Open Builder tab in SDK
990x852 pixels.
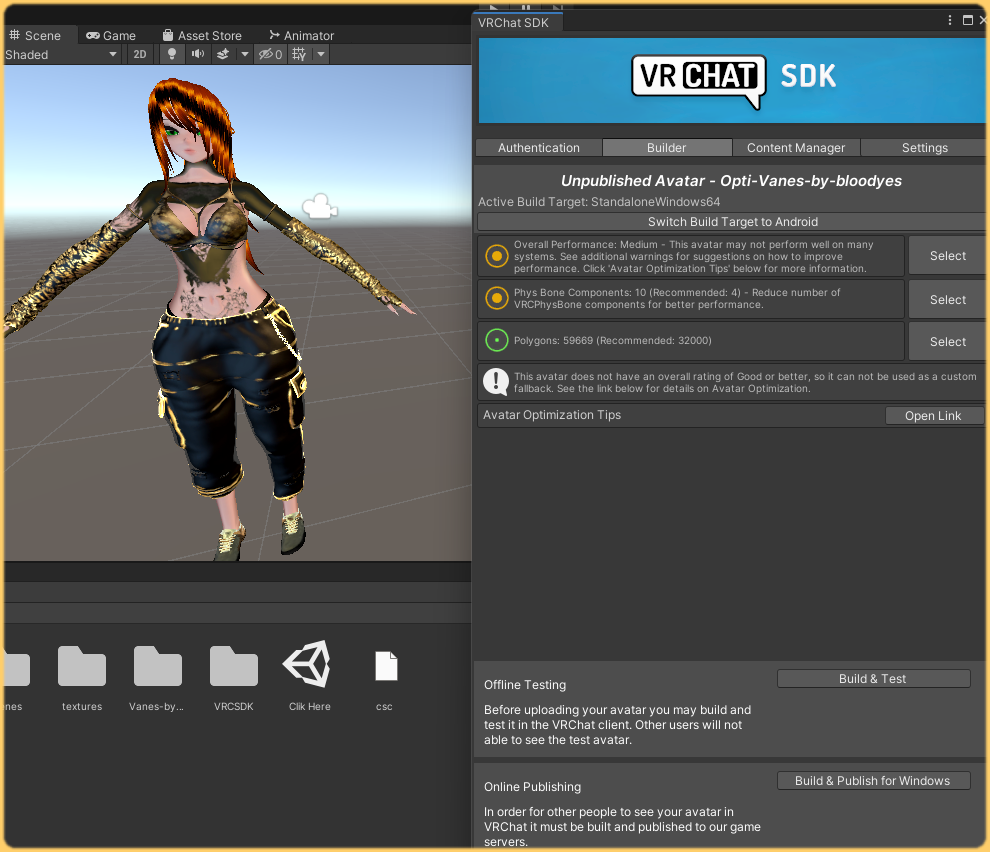[x=667, y=148]
